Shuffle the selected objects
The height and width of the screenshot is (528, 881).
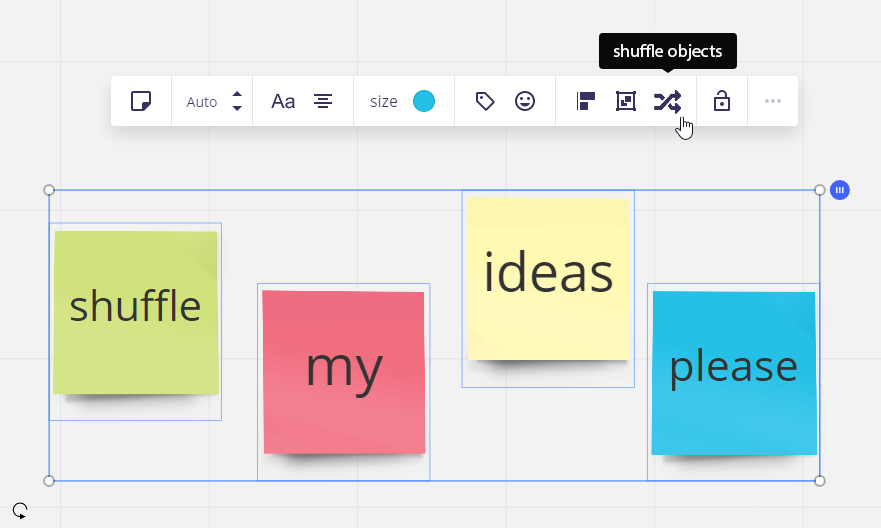[x=667, y=102]
